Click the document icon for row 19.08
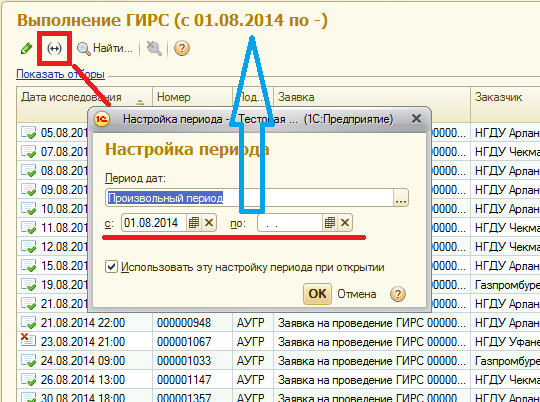 click(28, 284)
